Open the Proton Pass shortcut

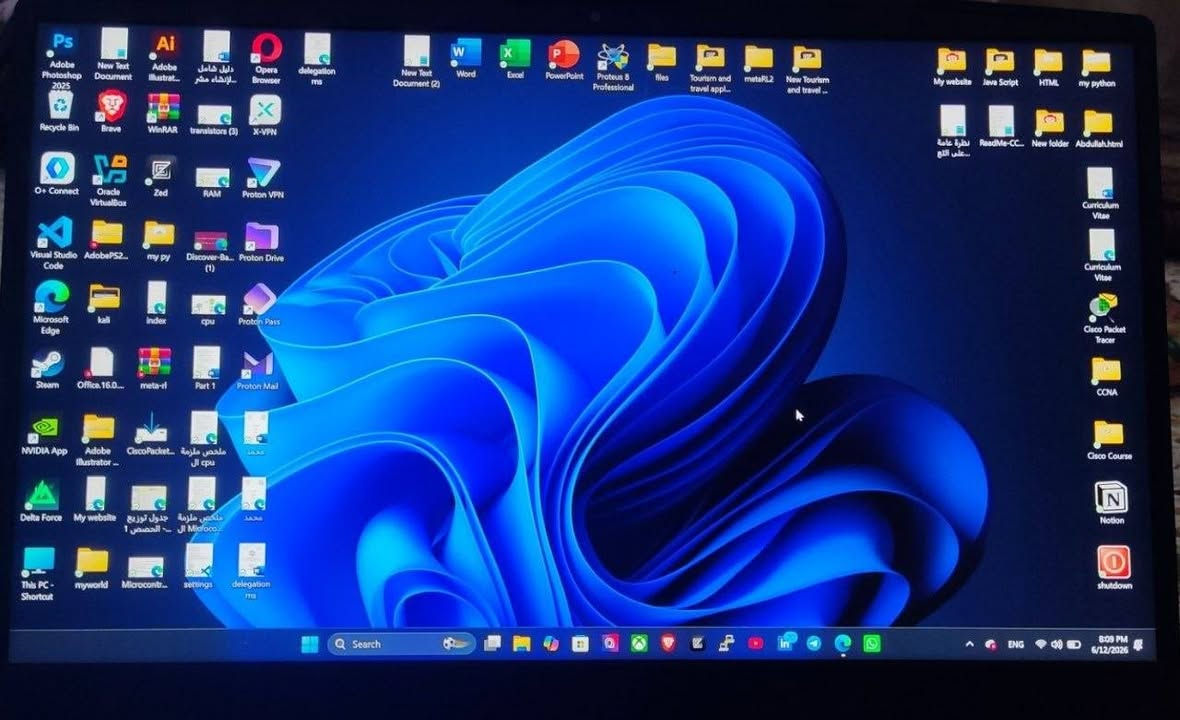[259, 305]
